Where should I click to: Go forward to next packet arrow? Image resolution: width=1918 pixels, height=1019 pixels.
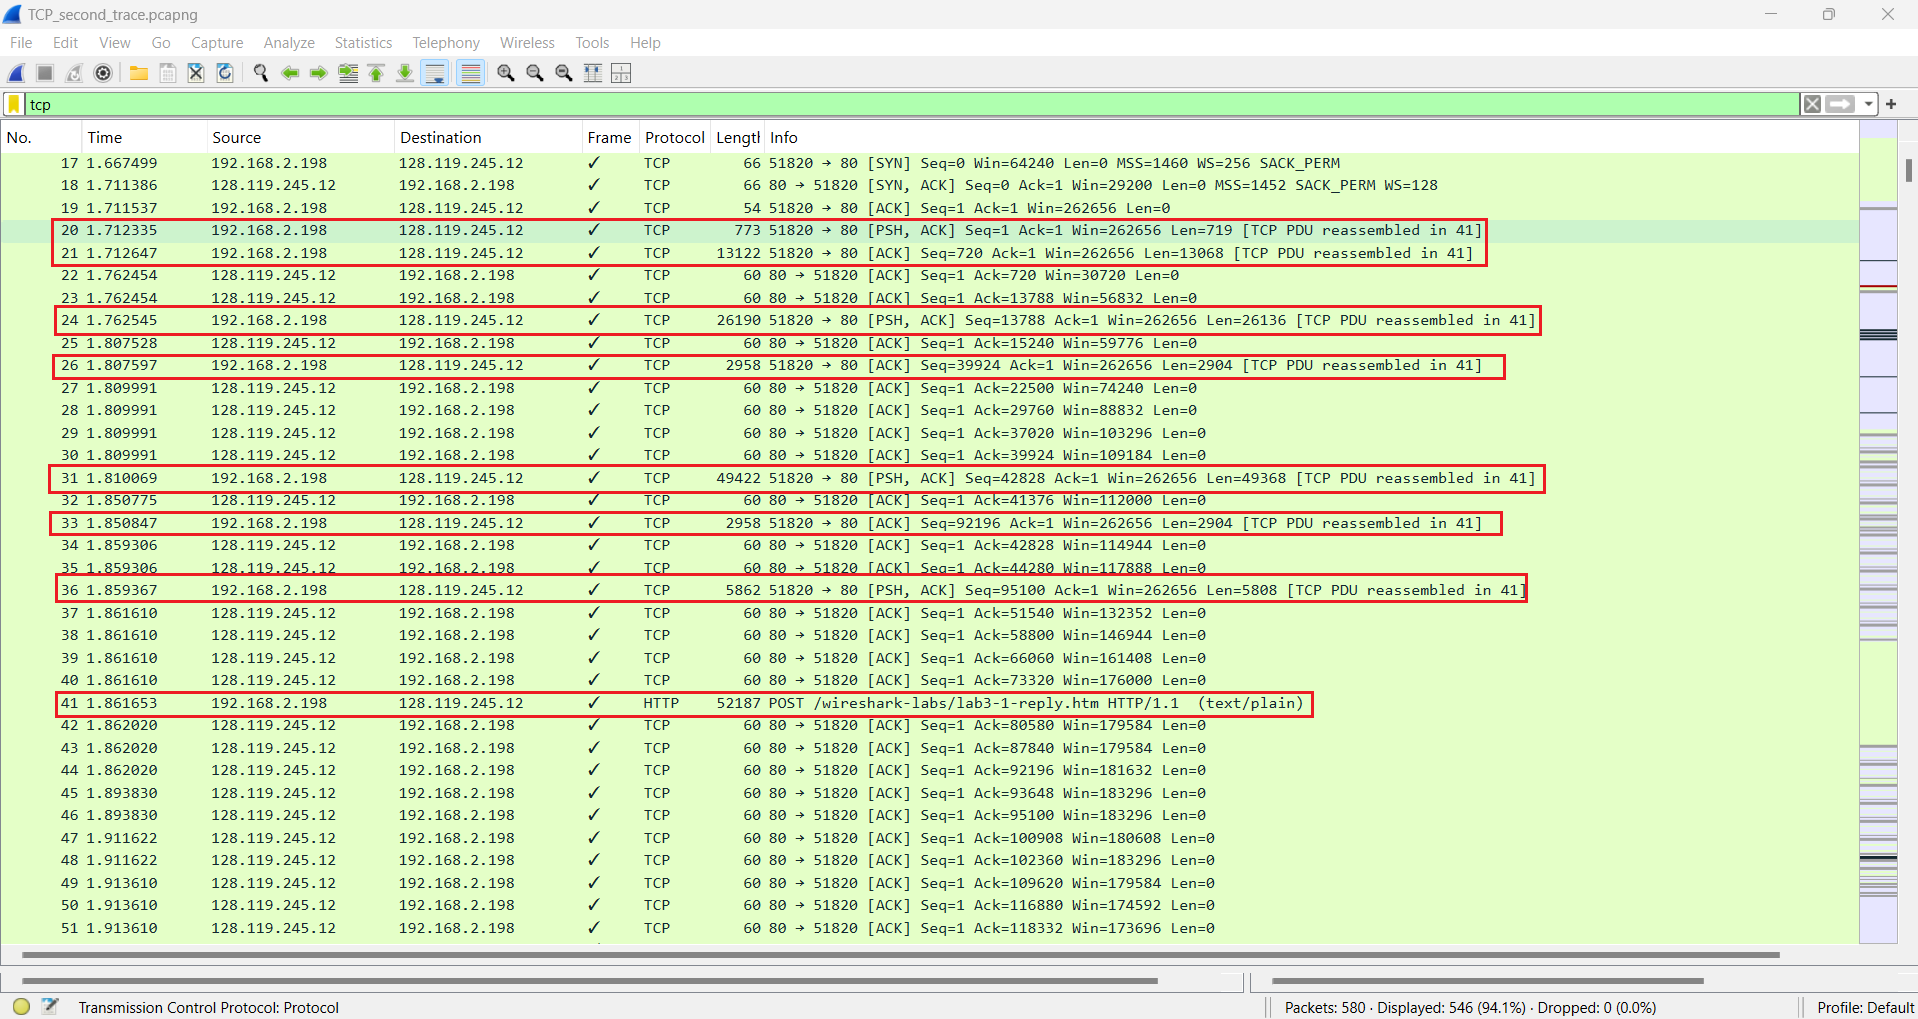coord(319,73)
